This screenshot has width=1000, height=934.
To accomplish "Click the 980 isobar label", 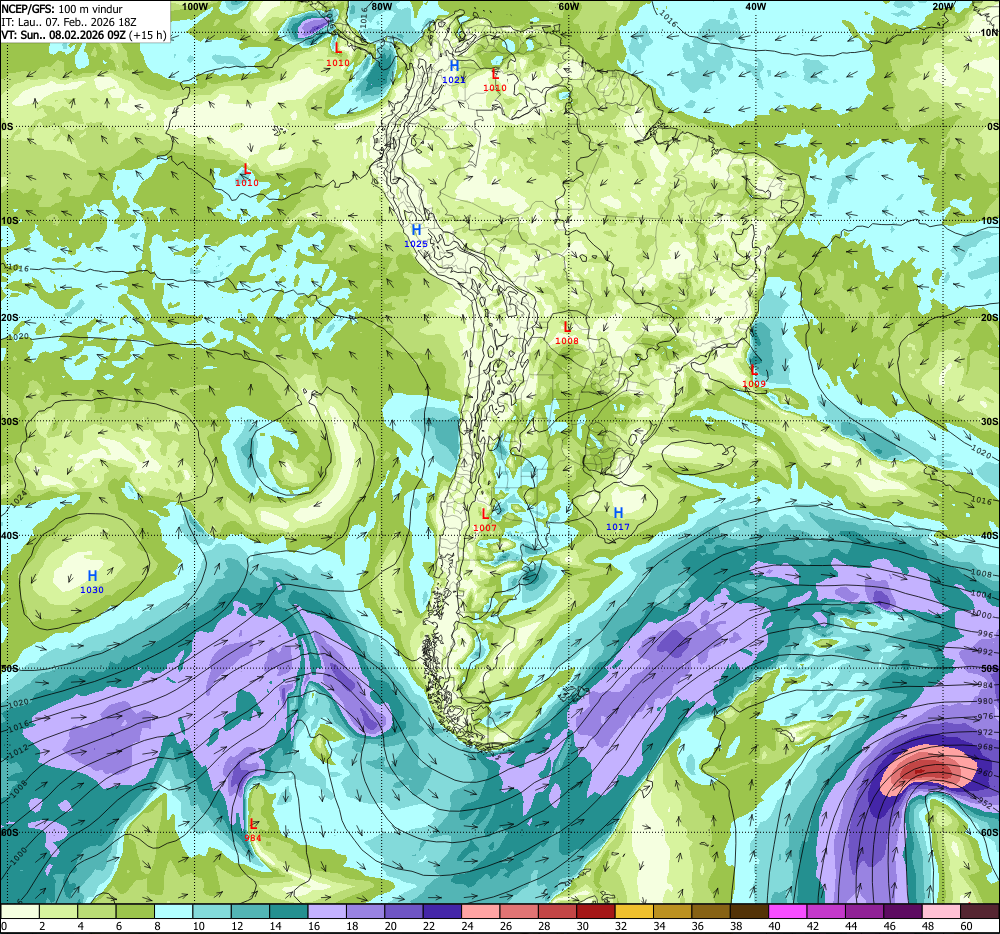I will pos(985,701).
